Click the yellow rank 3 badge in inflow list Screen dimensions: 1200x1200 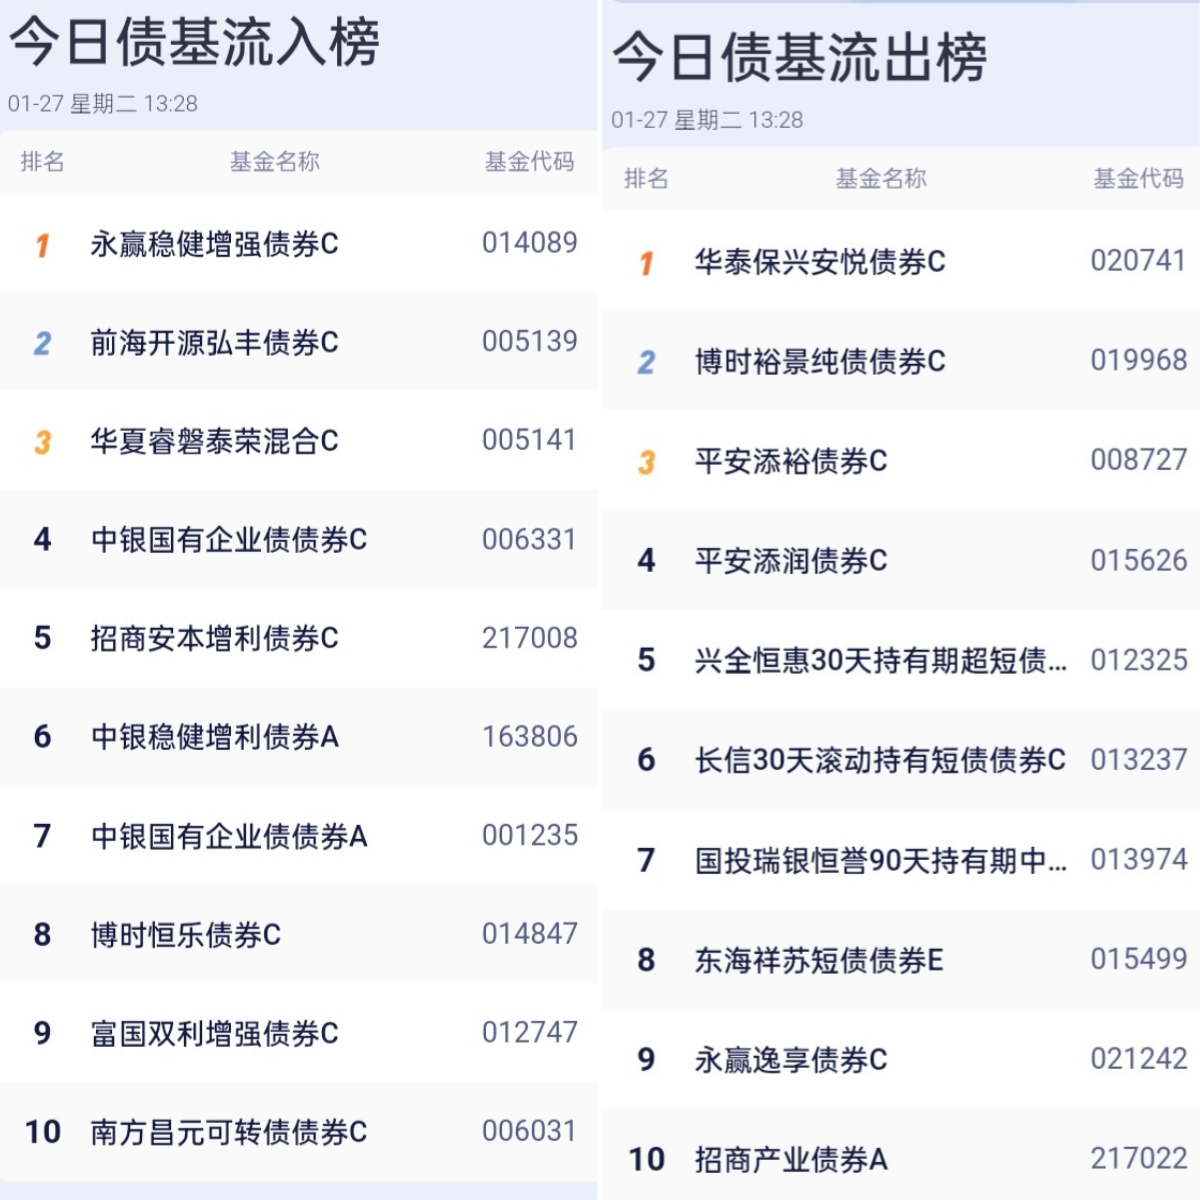[42, 442]
